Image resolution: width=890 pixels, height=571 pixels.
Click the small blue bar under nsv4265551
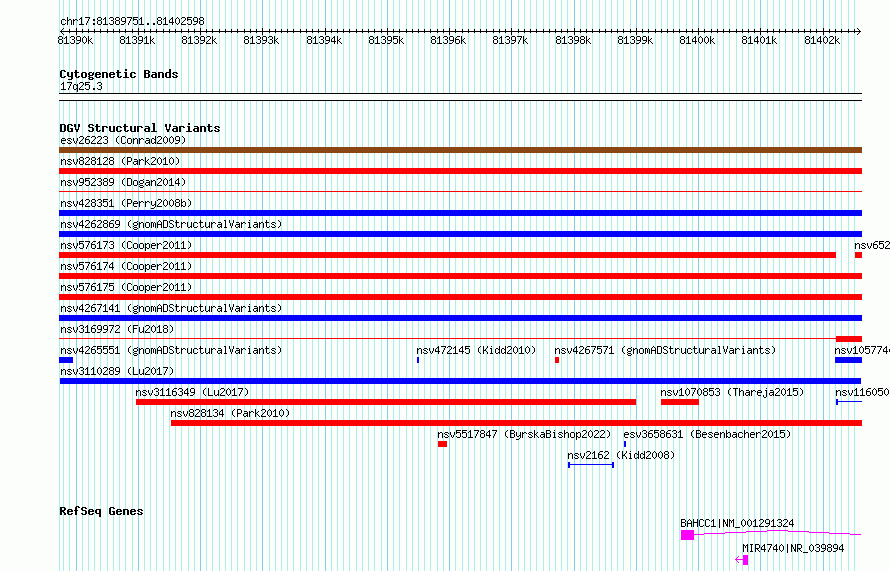point(66,360)
